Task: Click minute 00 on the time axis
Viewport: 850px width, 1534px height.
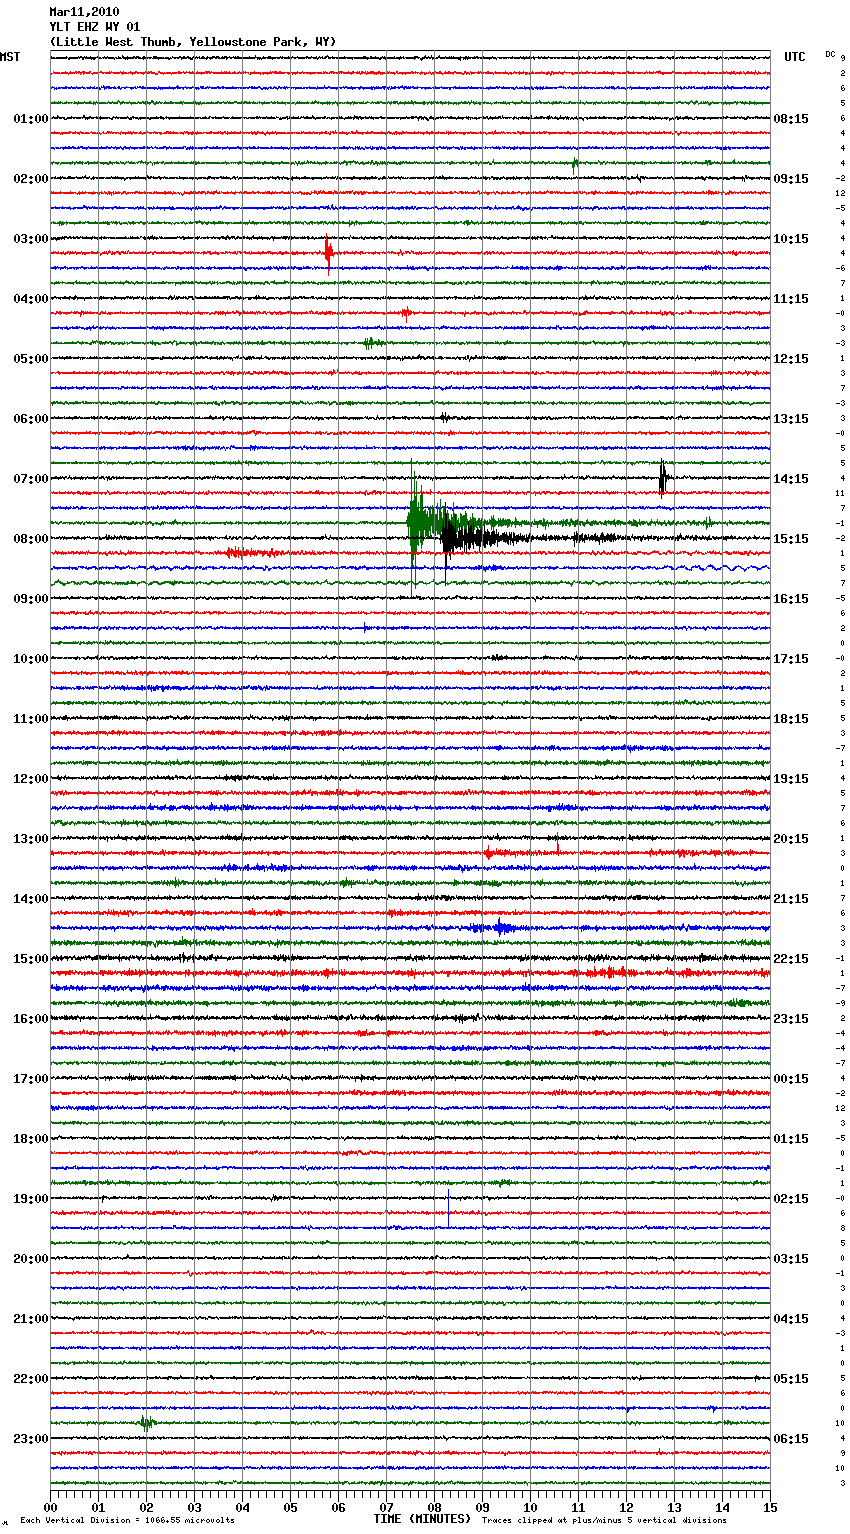Action: [50, 1507]
